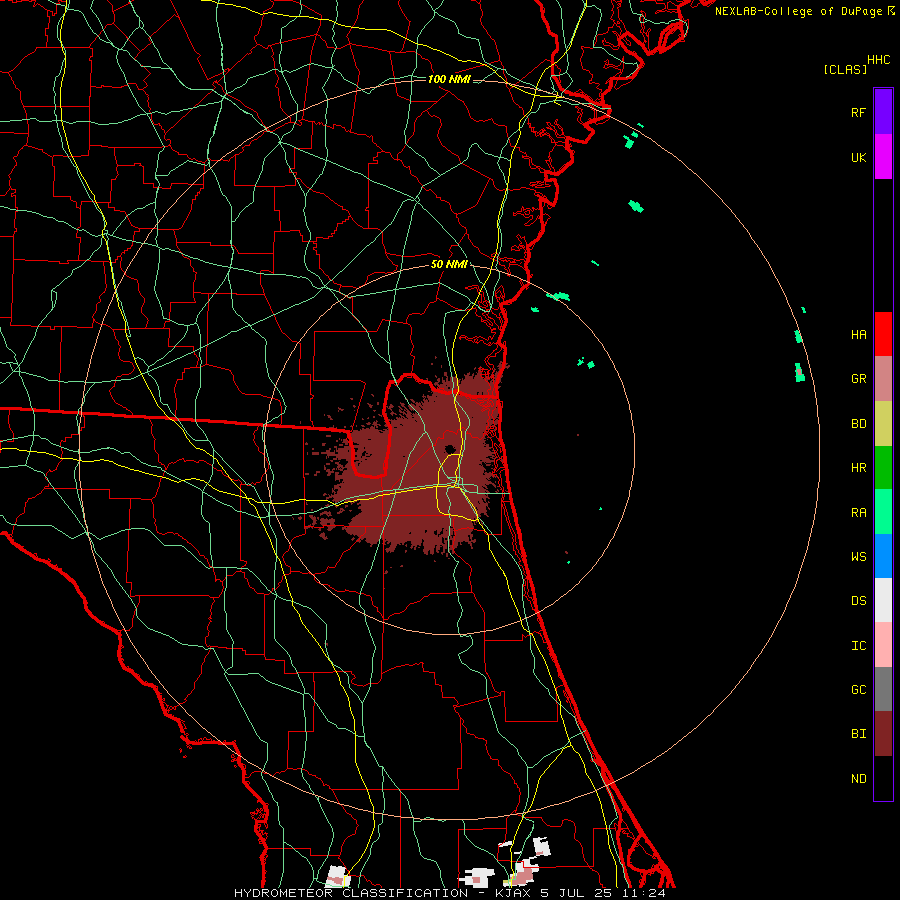The height and width of the screenshot is (900, 900).
Task: Click the BI legend label
Action: (x=858, y=734)
